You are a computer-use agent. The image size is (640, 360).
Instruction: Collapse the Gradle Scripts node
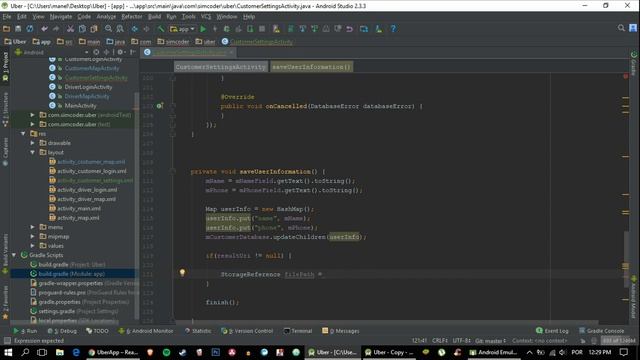click(14, 255)
